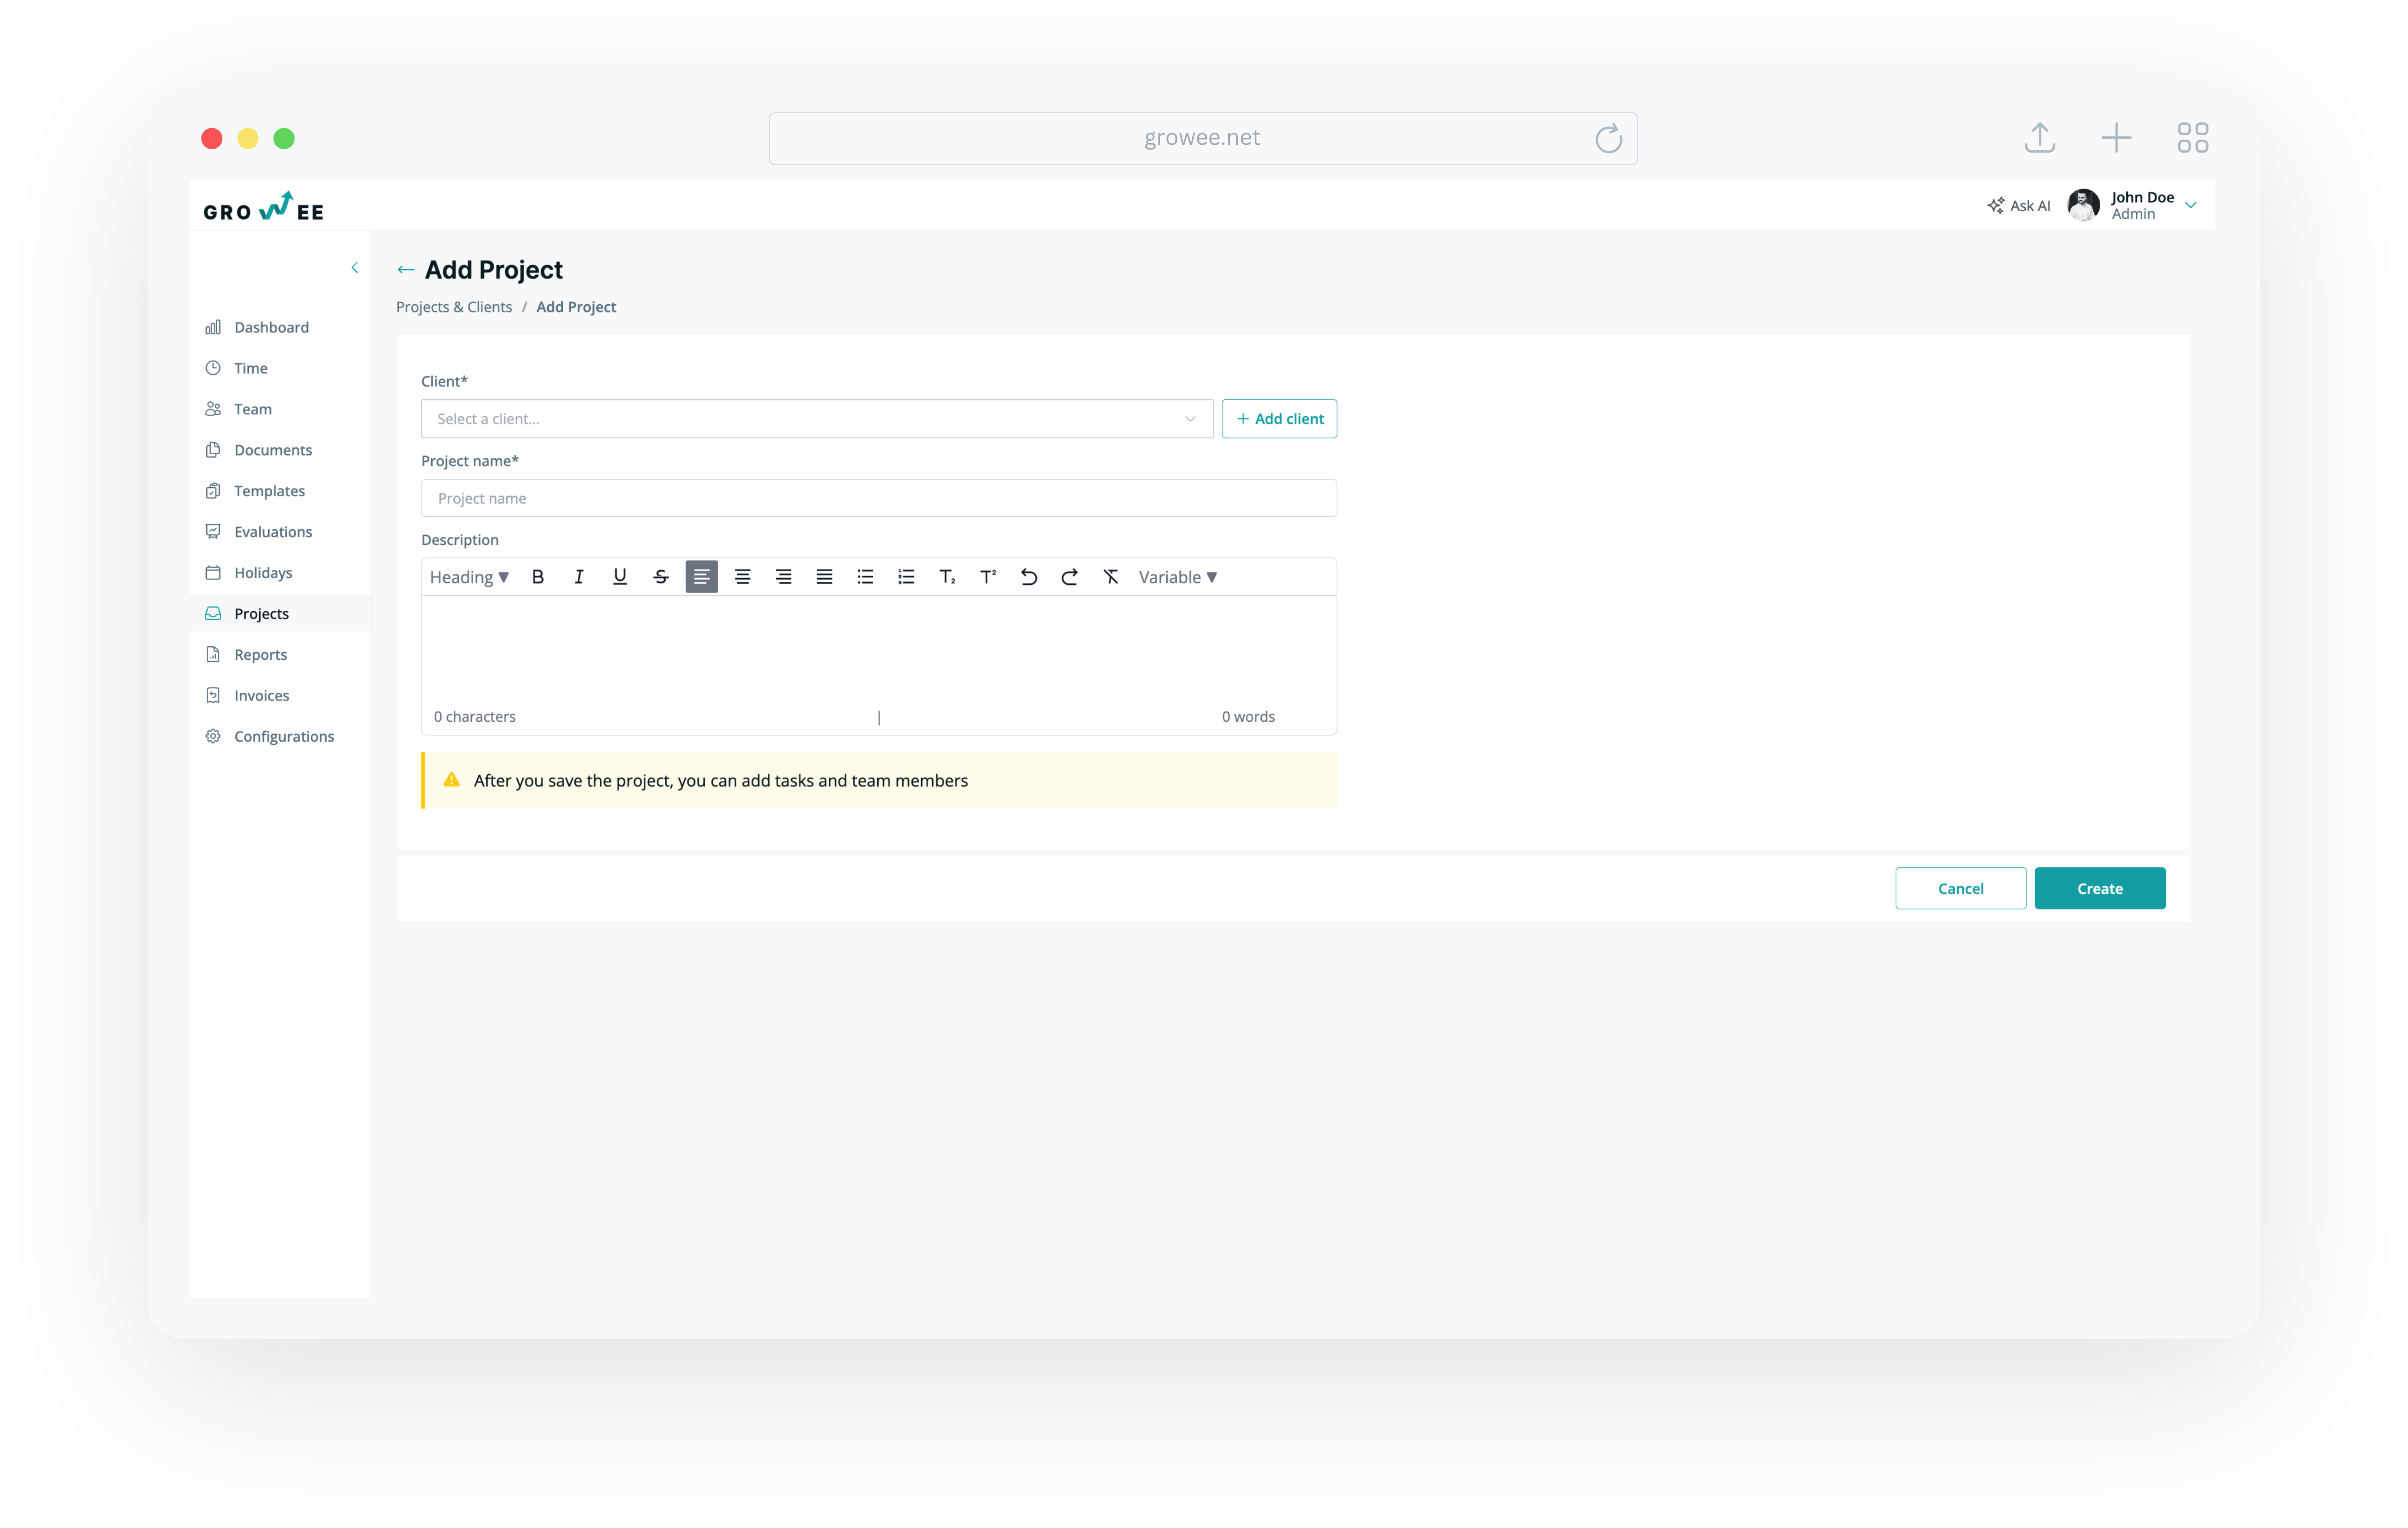Go to Projects & Clients breadcrumb
The height and width of the screenshot is (1528, 2408).
454,307
